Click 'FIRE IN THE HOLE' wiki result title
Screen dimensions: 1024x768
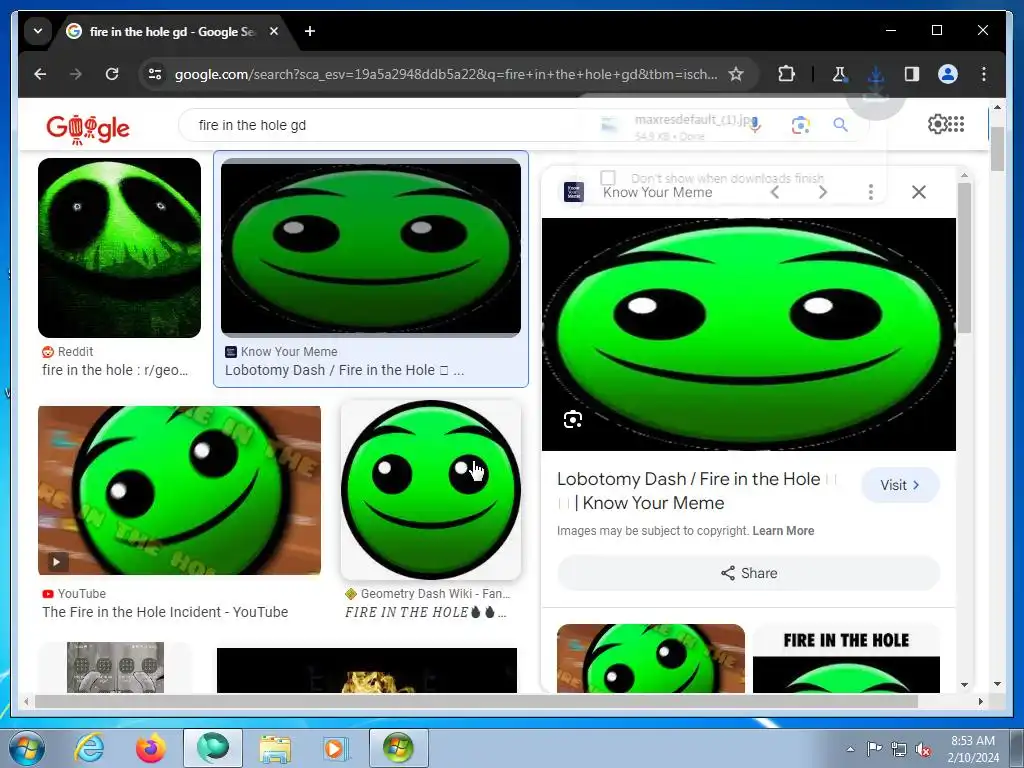(x=426, y=612)
